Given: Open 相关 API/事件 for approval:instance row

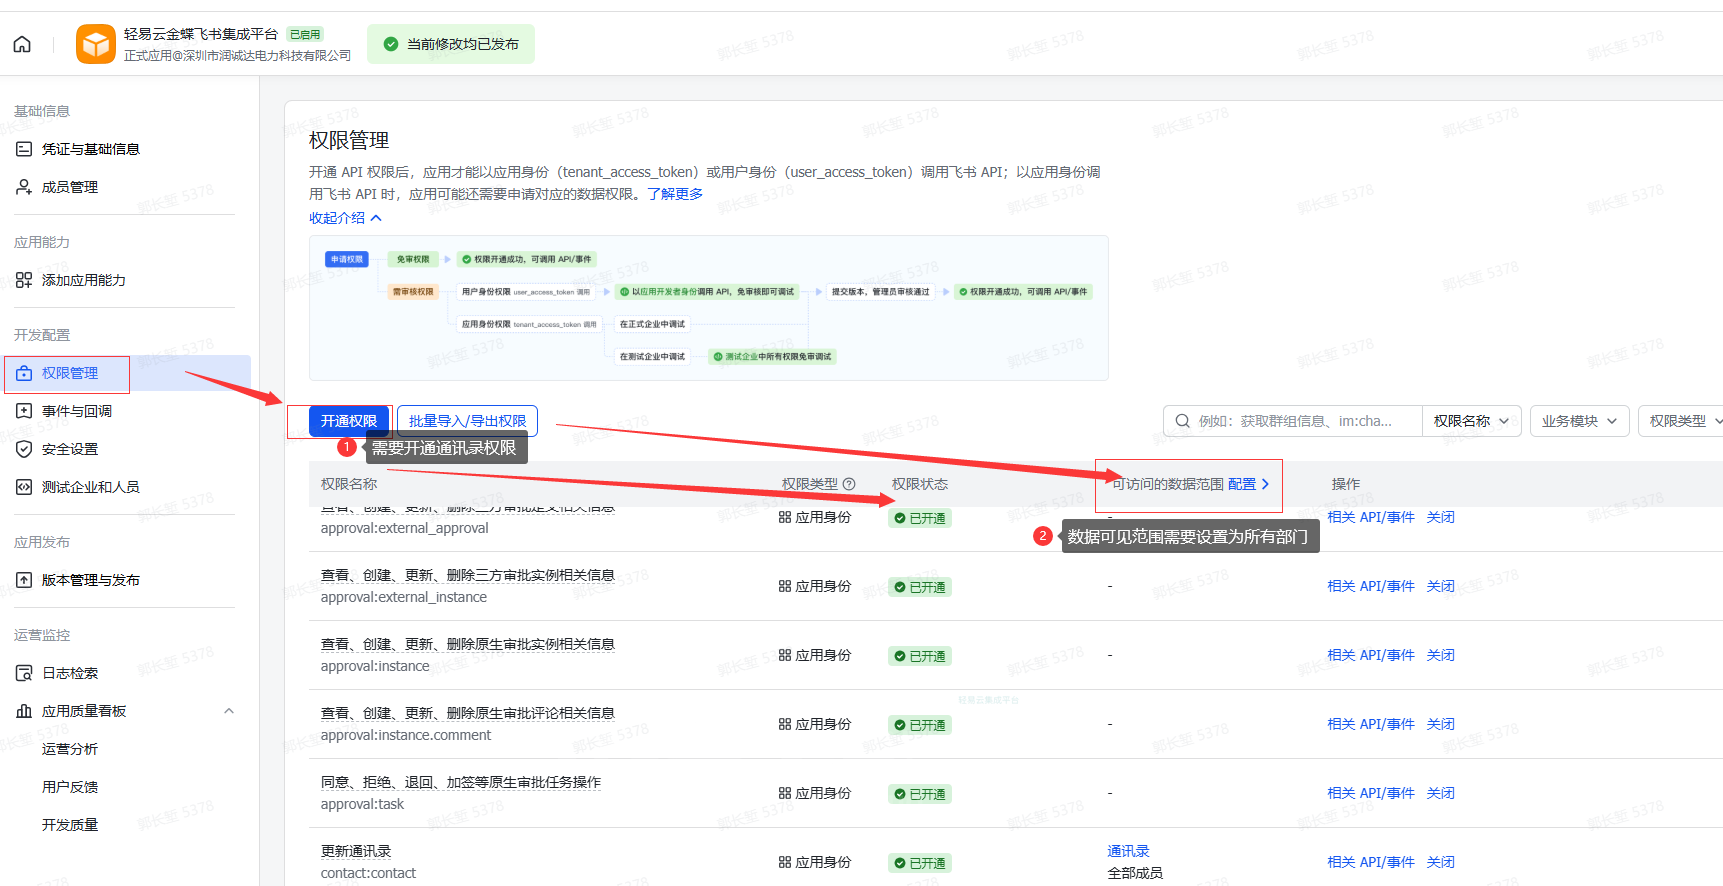Looking at the screenshot, I should [x=1371, y=655].
